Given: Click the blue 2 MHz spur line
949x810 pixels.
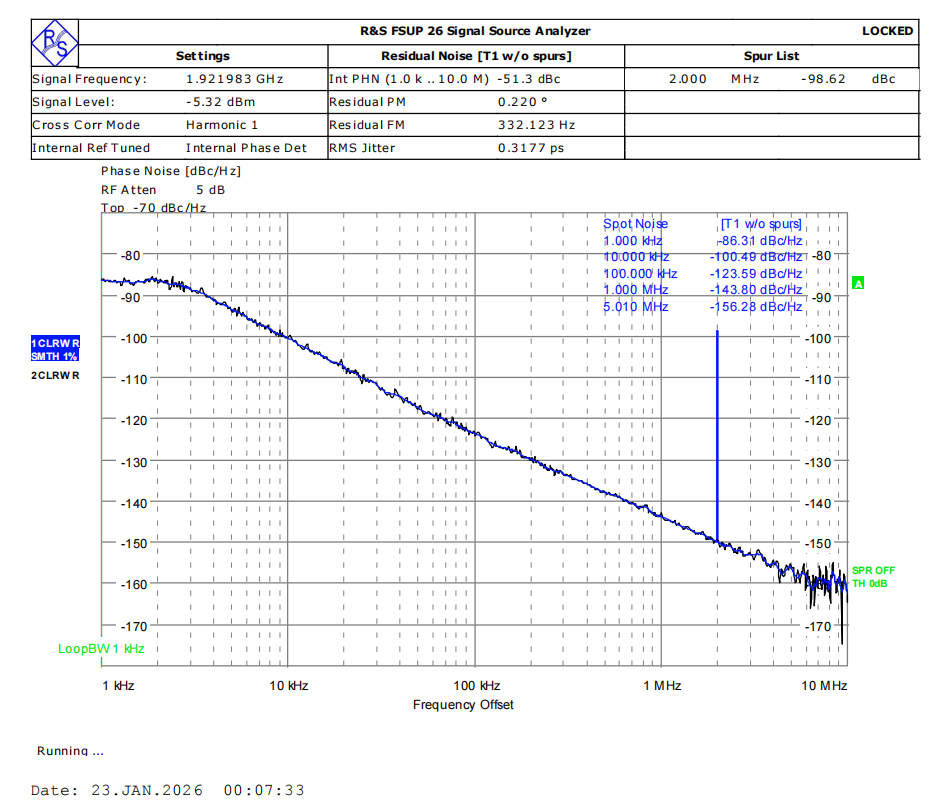Looking at the screenshot, I should click(x=717, y=430).
